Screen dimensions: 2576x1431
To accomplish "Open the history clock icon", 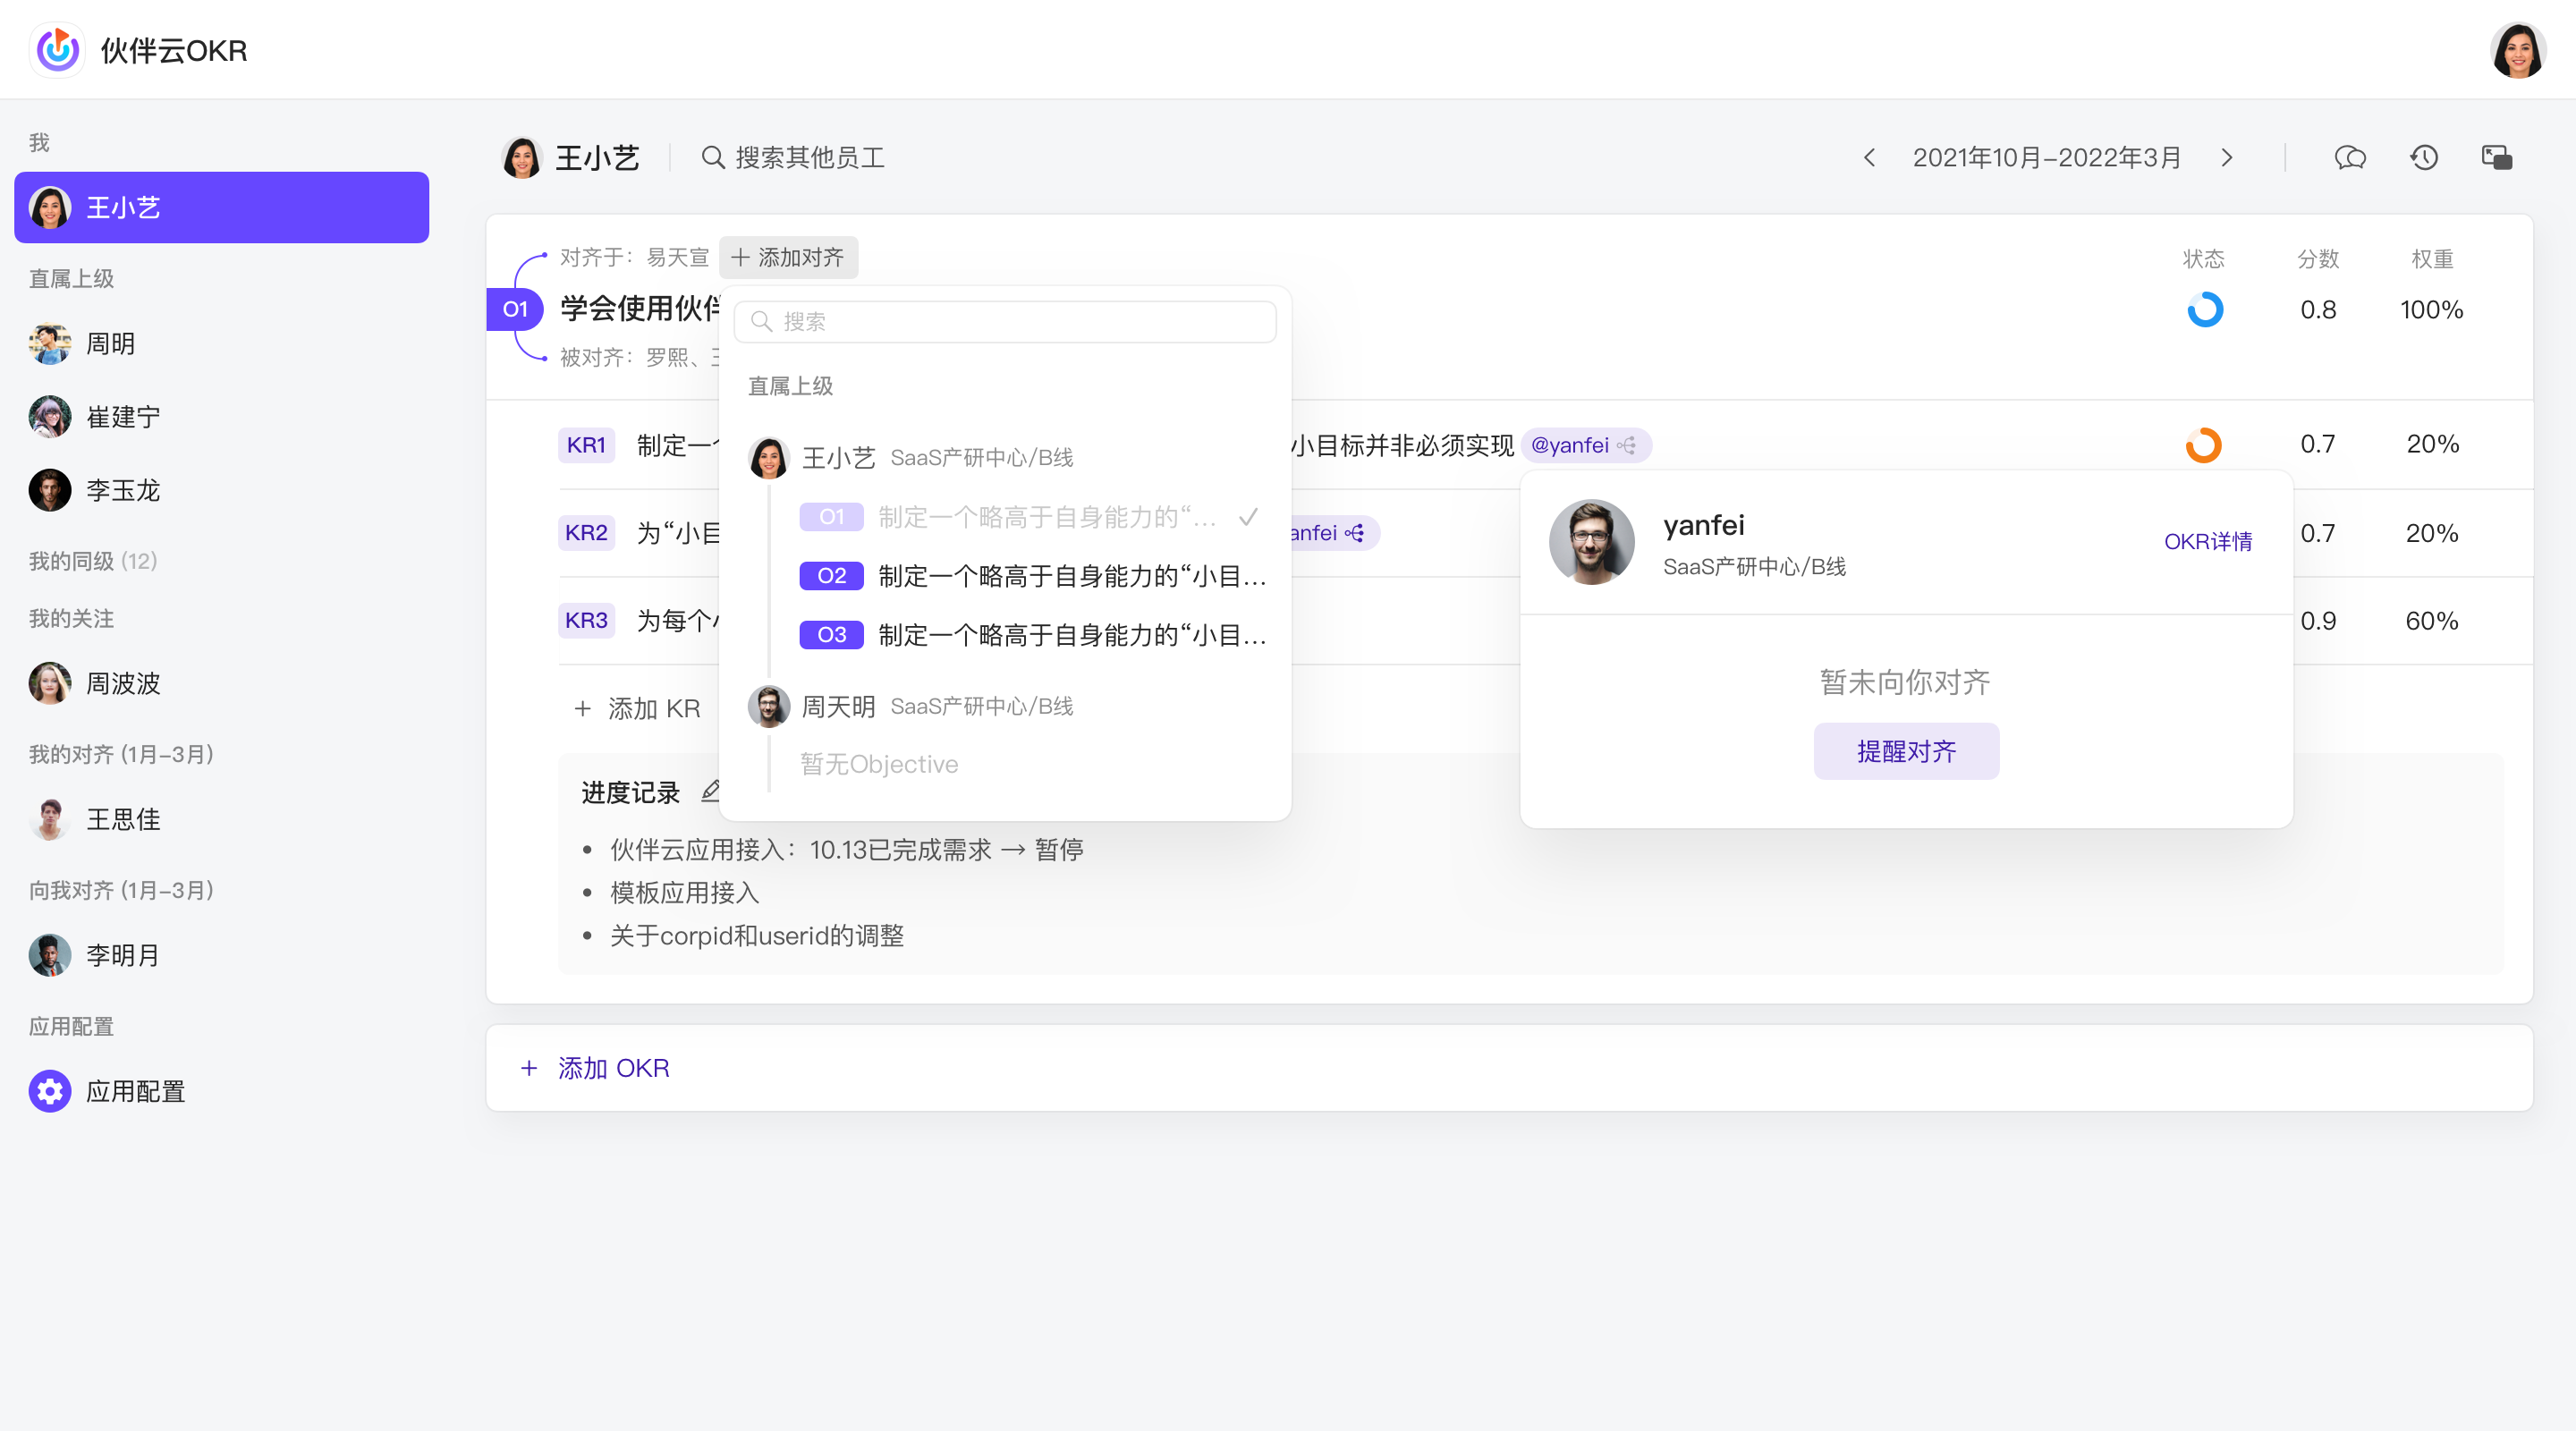I will pyautogui.click(x=2424, y=157).
